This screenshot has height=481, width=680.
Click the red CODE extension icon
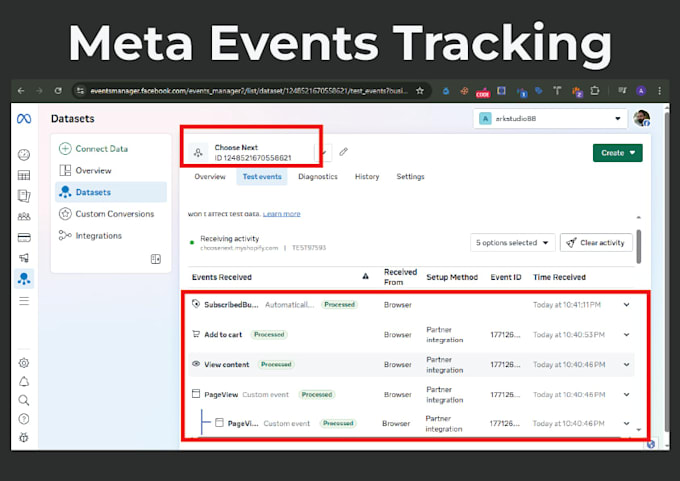pos(483,92)
